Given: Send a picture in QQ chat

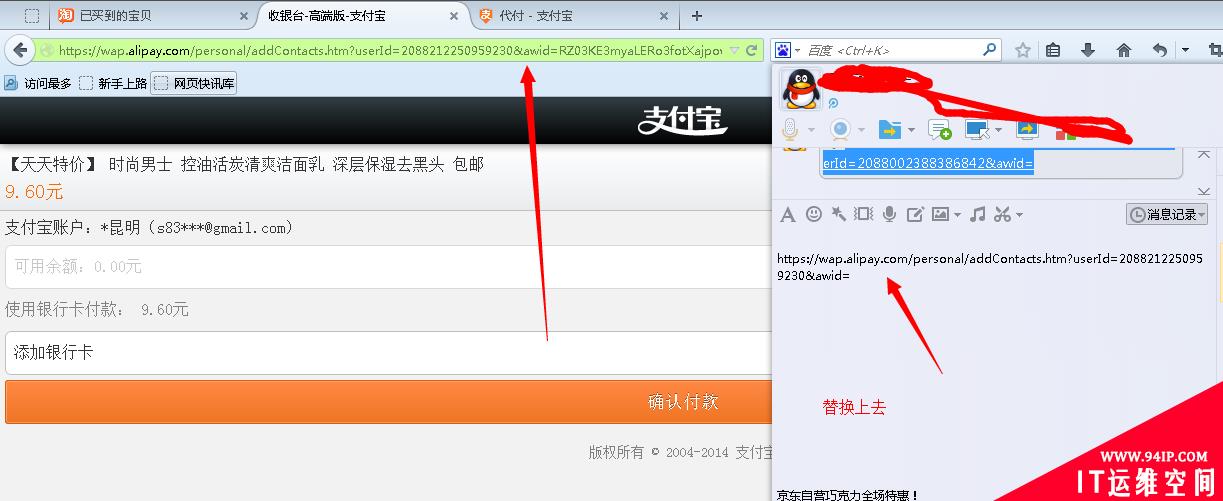Looking at the screenshot, I should [940, 214].
